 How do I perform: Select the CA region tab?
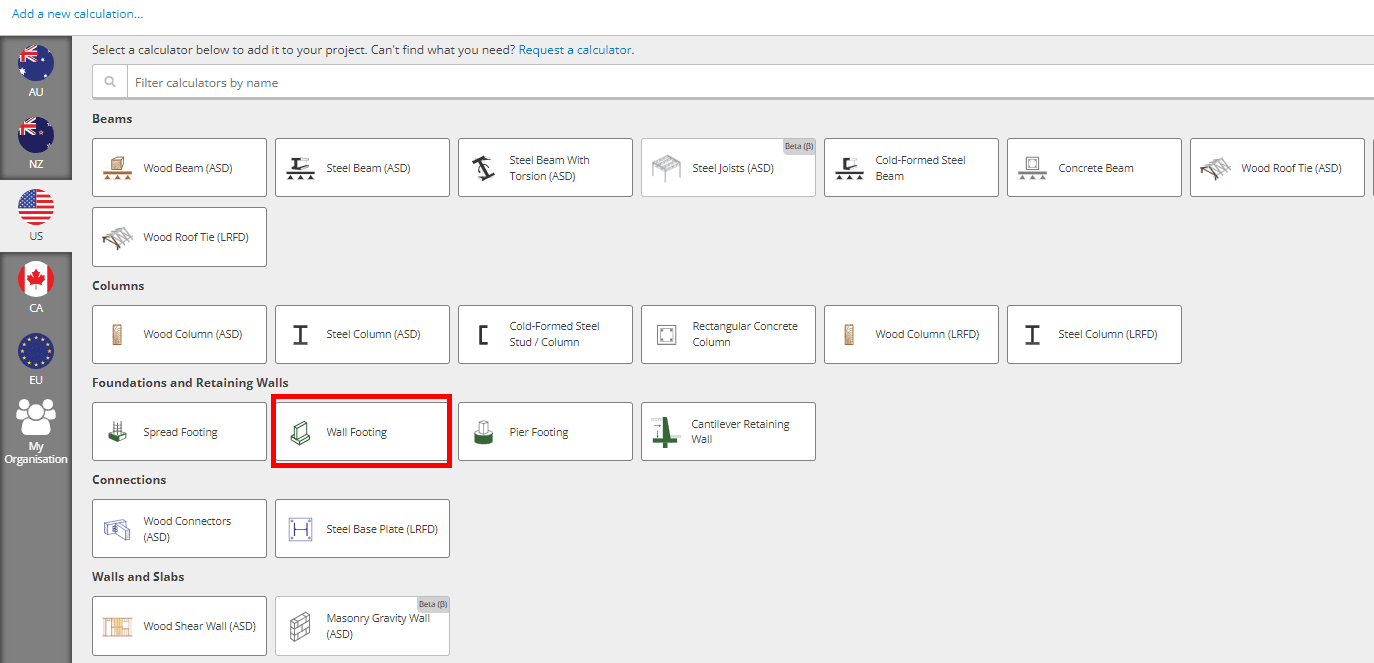(36, 288)
